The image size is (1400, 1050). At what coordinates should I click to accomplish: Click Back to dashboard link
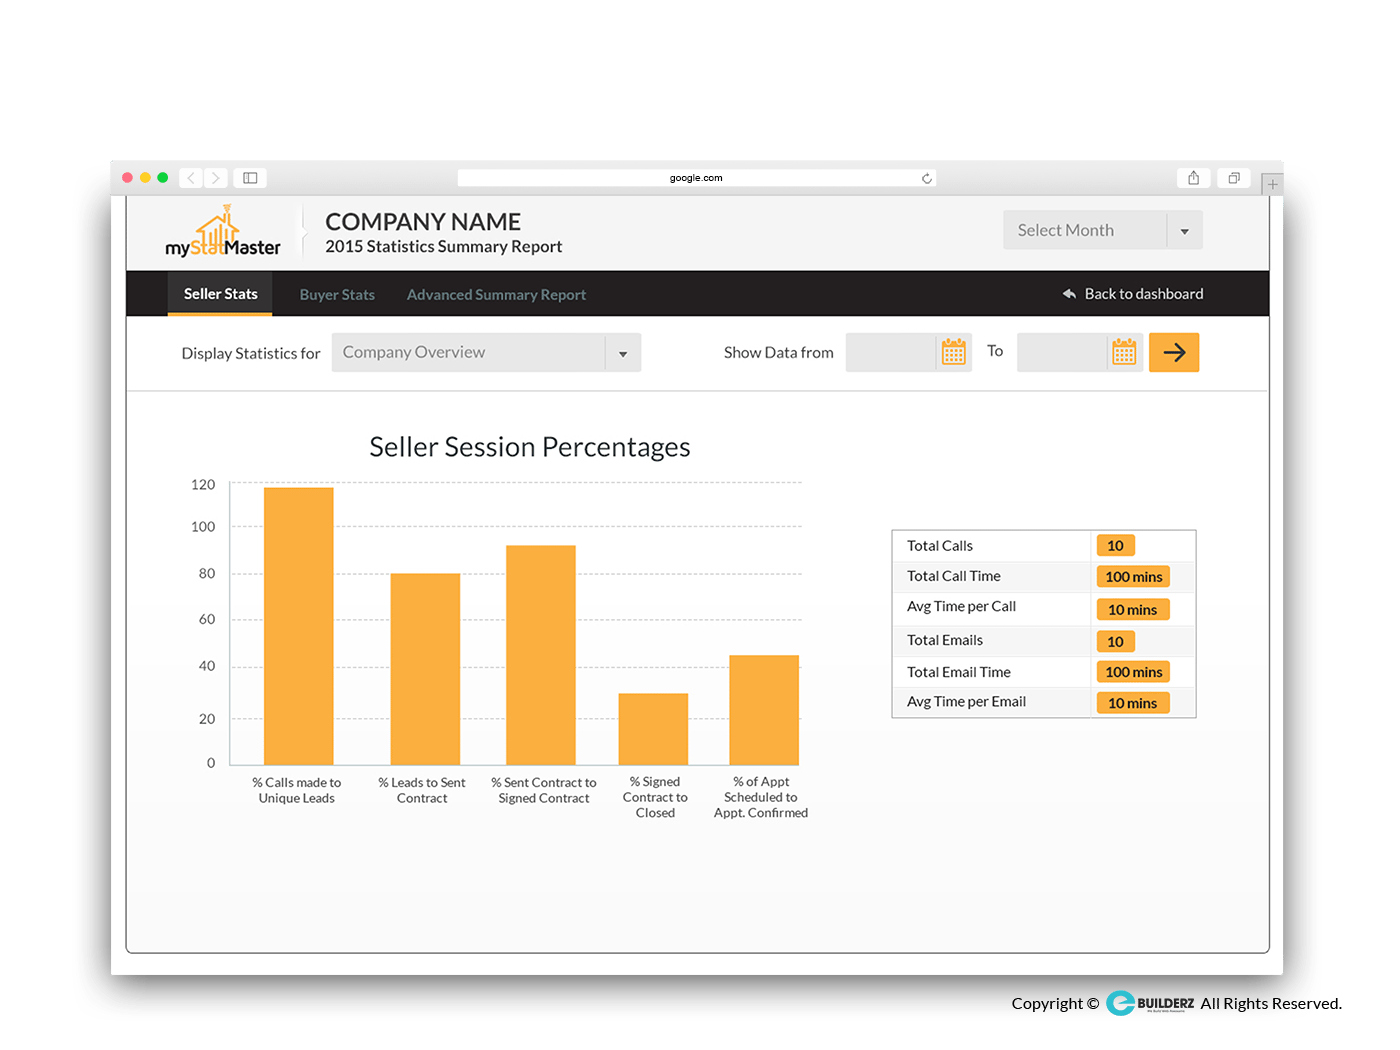[1144, 294]
